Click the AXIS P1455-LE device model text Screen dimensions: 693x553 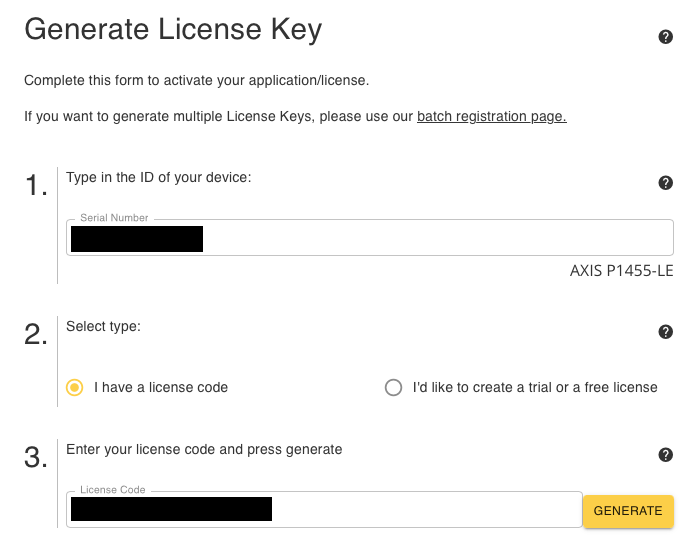[x=621, y=270]
